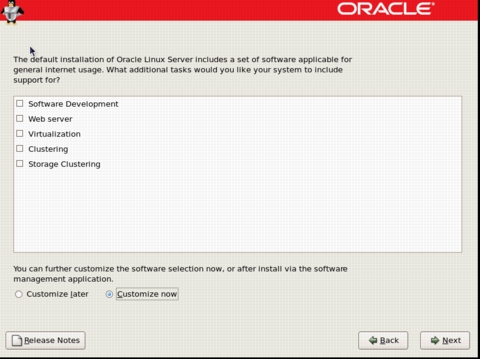Click the Customize later label text
482x360 pixels.
[x=57, y=294]
